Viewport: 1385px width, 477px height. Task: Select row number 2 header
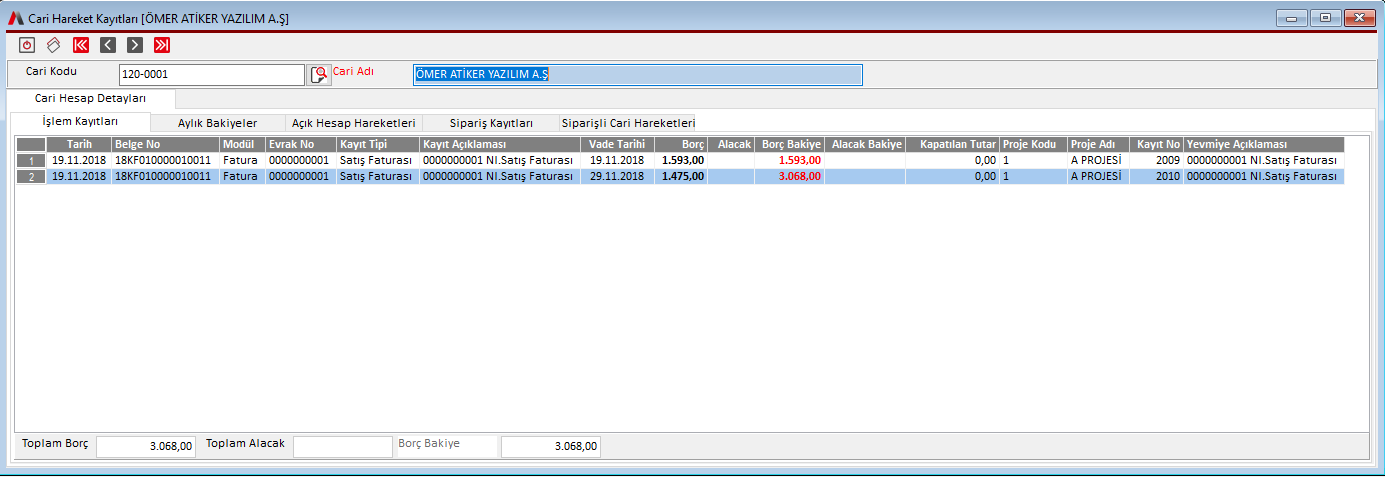click(31, 176)
